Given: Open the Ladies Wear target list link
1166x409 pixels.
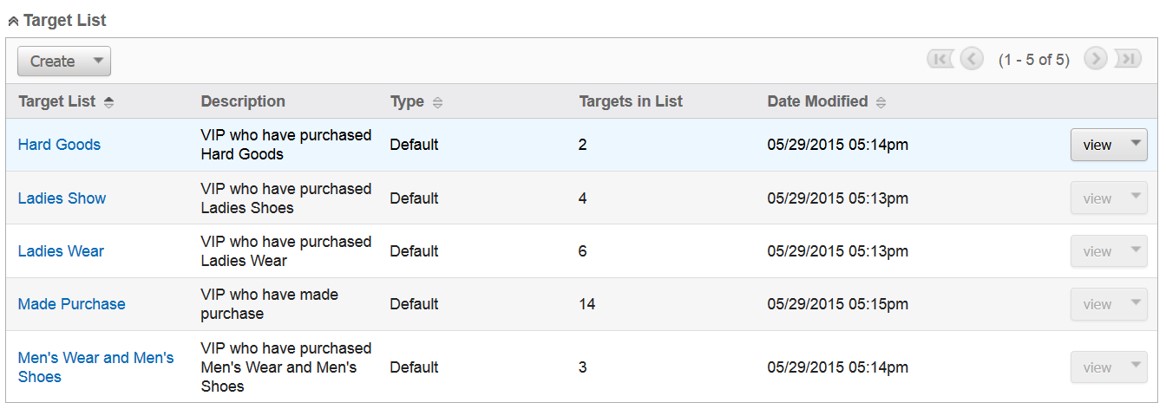Looking at the screenshot, I should click(61, 251).
